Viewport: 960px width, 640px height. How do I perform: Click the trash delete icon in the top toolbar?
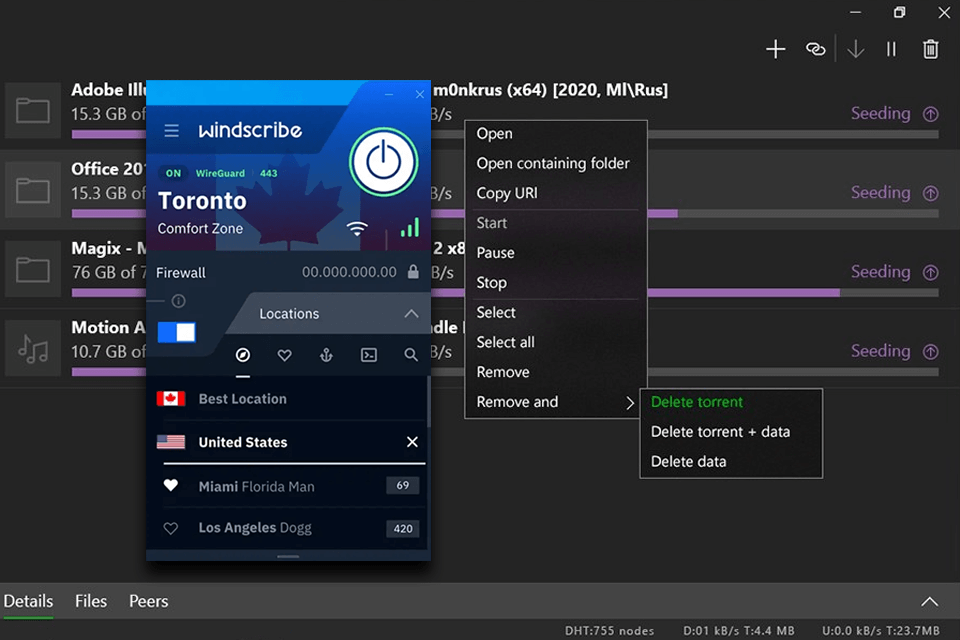pyautogui.click(x=930, y=49)
